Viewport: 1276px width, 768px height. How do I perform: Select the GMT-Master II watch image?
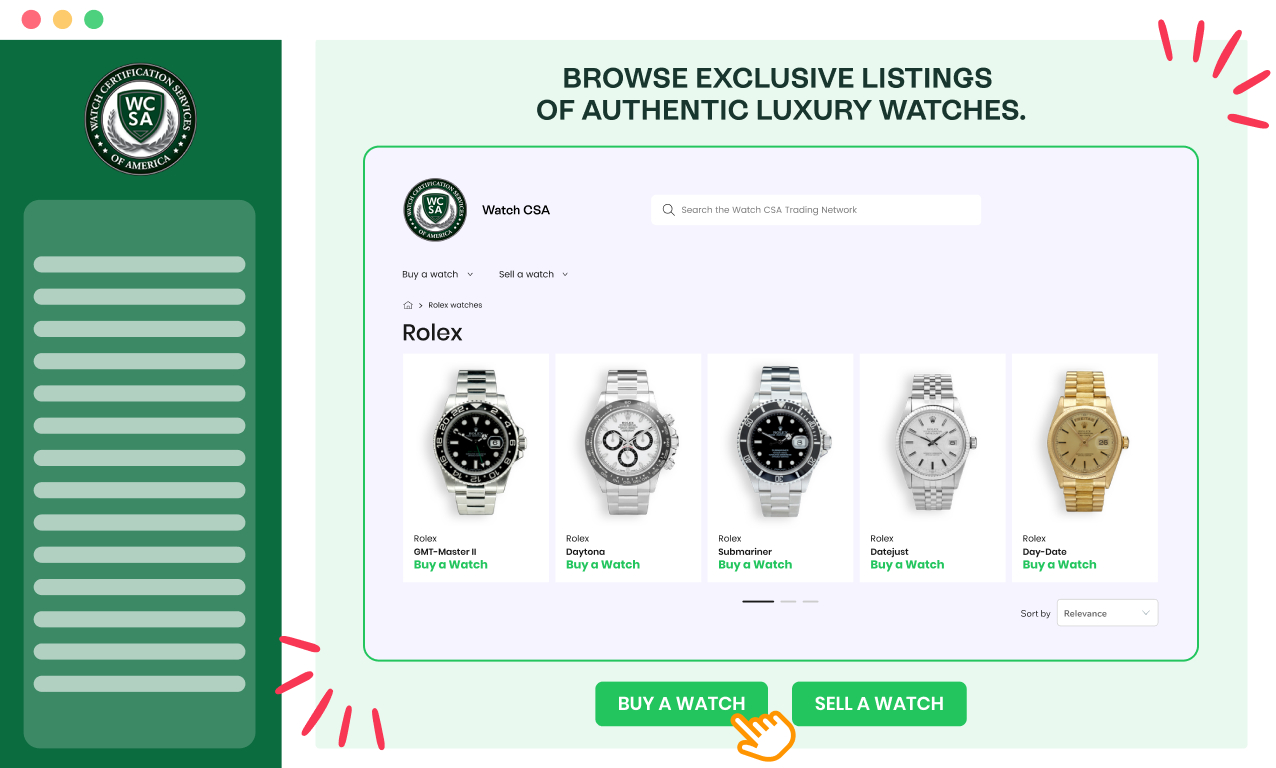[x=476, y=441]
